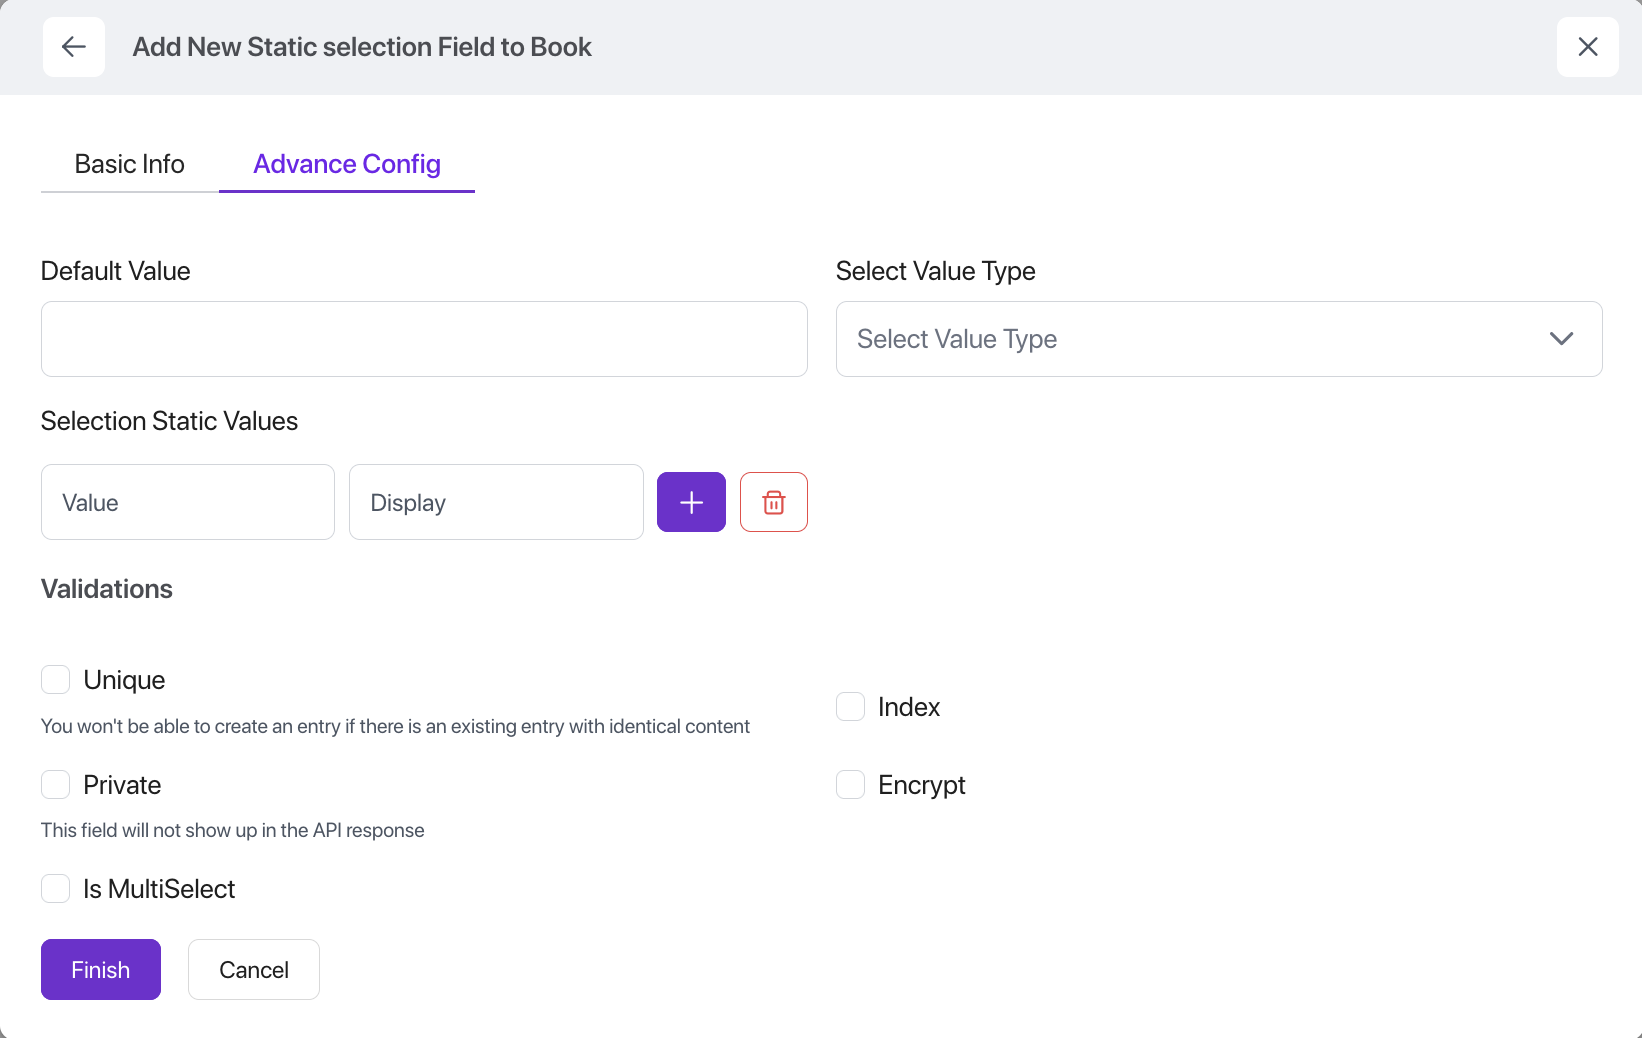Viewport: 1642px width, 1038px height.
Task: Focus the Default Value input field
Action: pyautogui.click(x=424, y=339)
